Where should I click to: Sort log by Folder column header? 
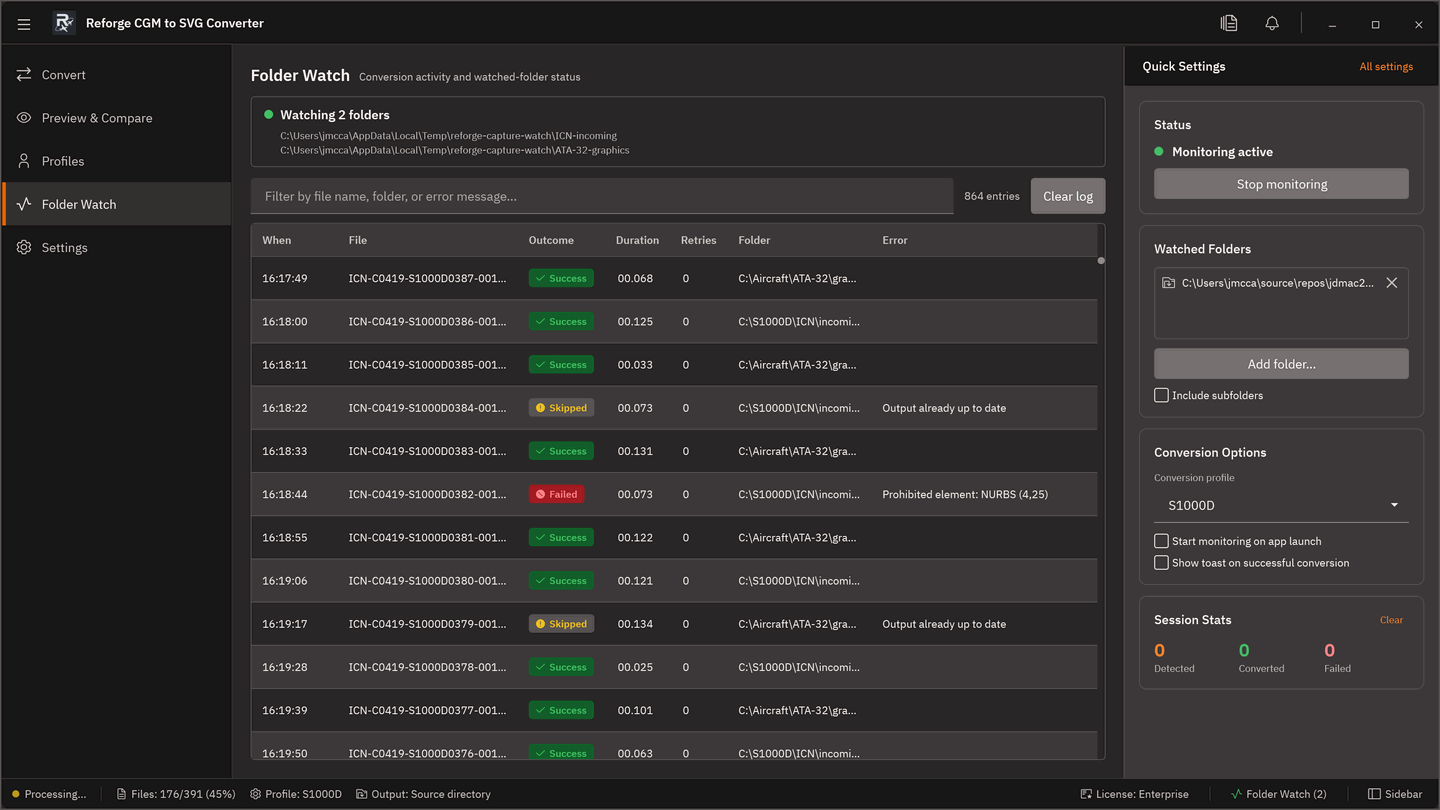[754, 240]
